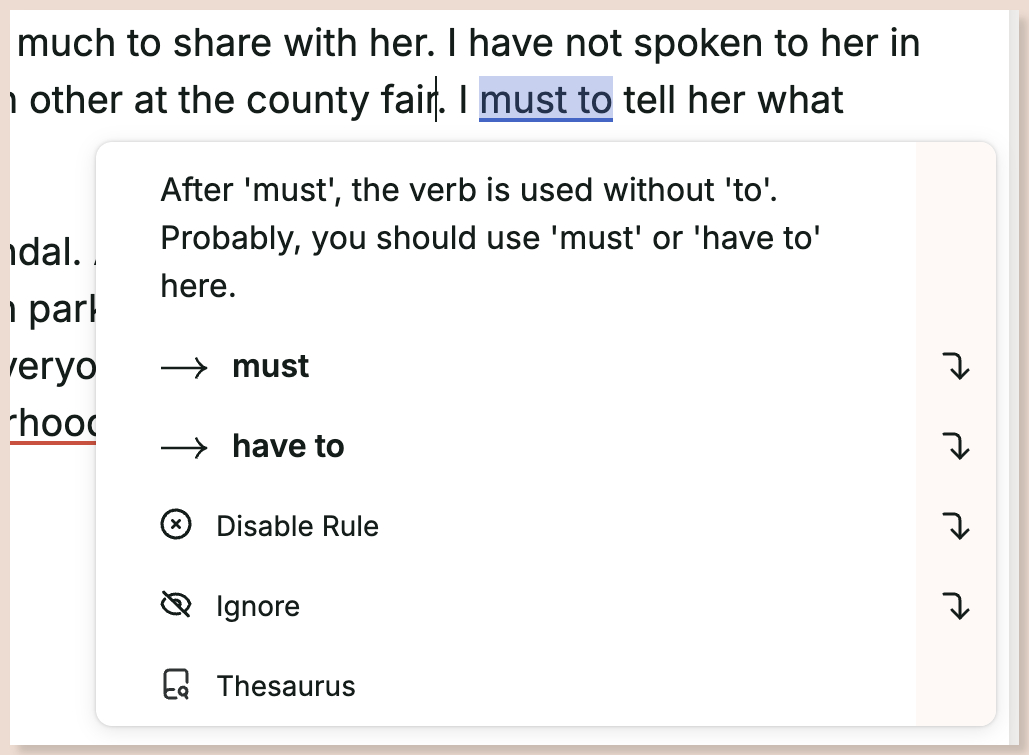Select the Thesaurus menu entry
Image resolution: width=1029 pixels, height=755 pixels.
click(x=285, y=686)
